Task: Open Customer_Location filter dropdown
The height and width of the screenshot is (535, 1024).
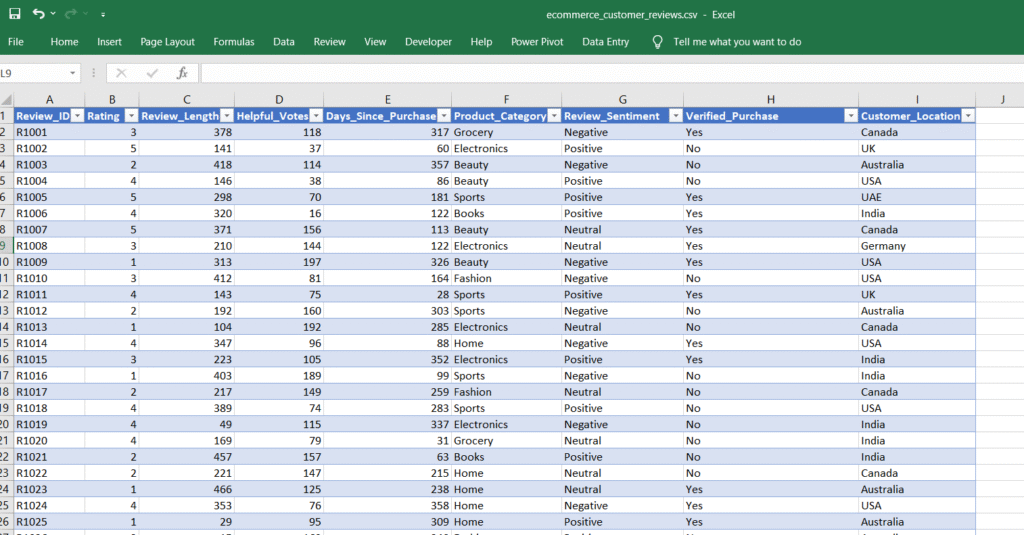Action: click(x=968, y=116)
